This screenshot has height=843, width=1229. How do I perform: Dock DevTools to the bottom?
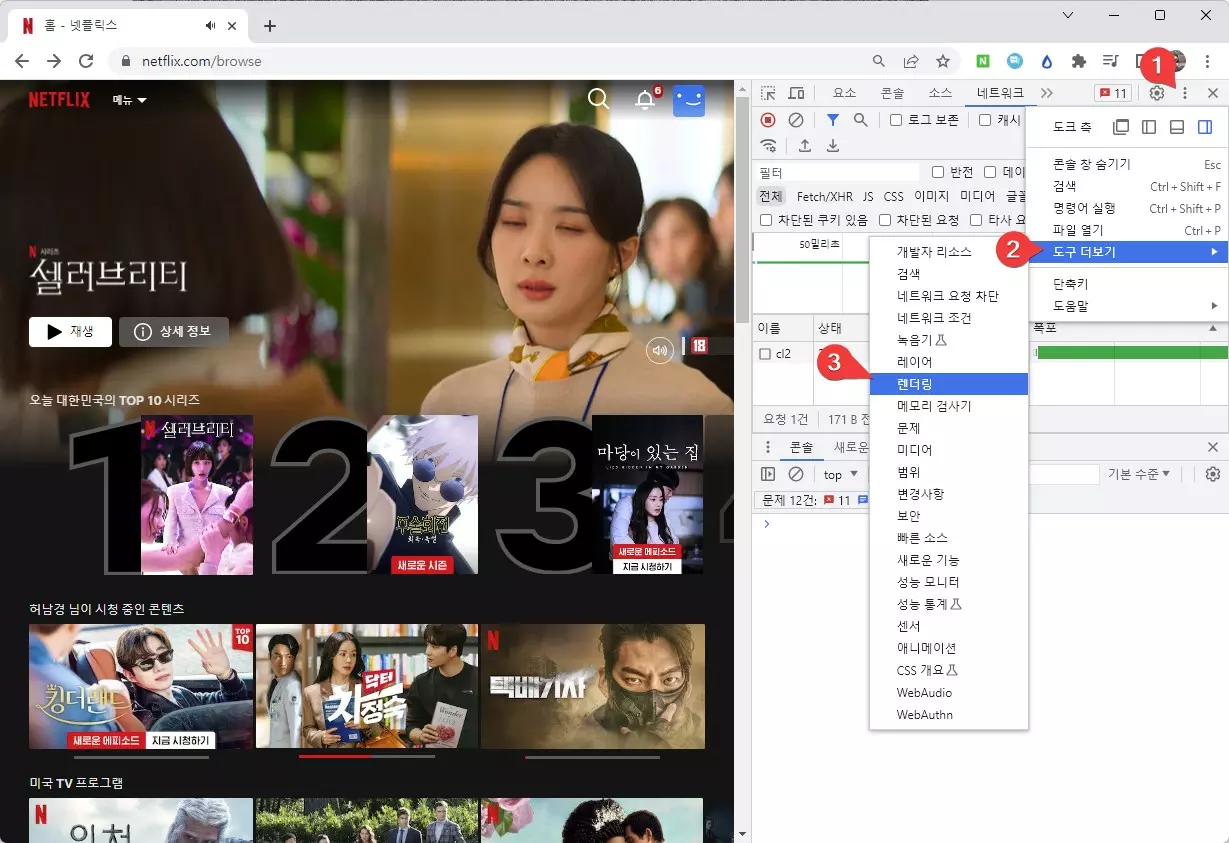1177,127
